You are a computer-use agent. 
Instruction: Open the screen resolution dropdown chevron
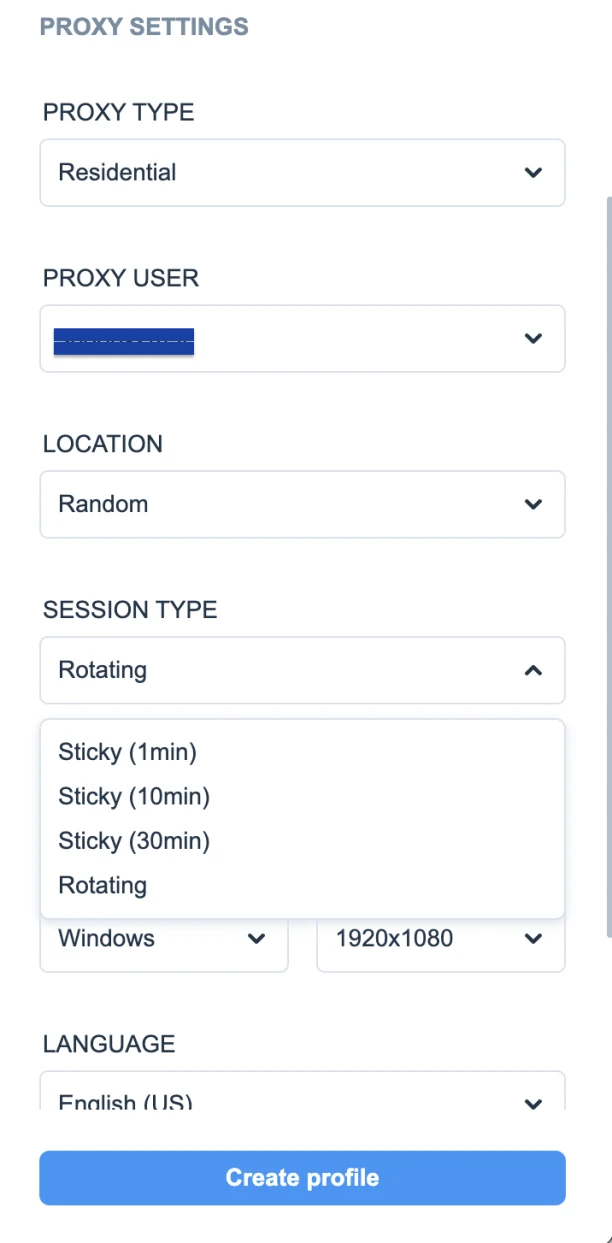point(533,938)
